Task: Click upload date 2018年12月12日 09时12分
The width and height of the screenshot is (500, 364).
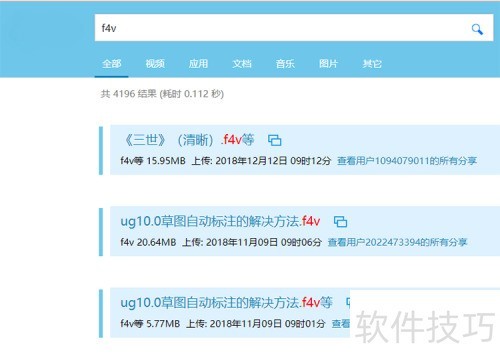Action: point(273,161)
